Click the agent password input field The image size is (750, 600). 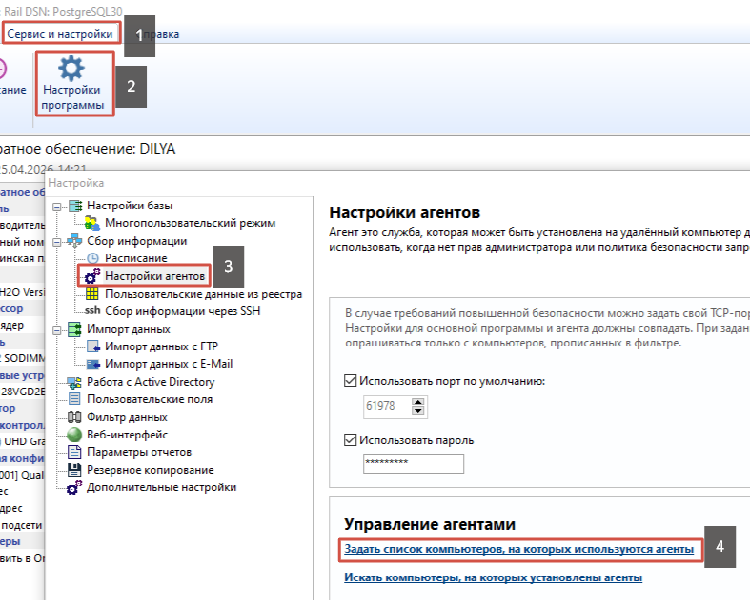pyautogui.click(x=413, y=464)
